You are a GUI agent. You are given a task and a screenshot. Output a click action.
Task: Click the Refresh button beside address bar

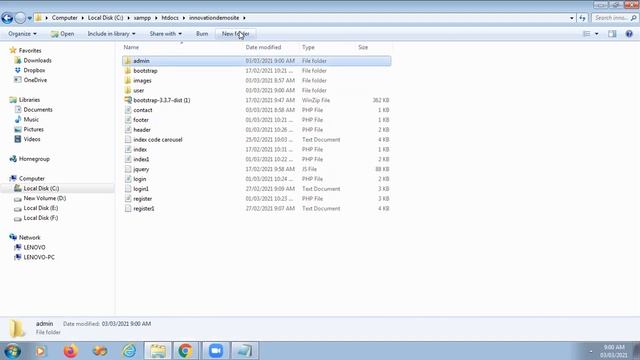(x=582, y=18)
